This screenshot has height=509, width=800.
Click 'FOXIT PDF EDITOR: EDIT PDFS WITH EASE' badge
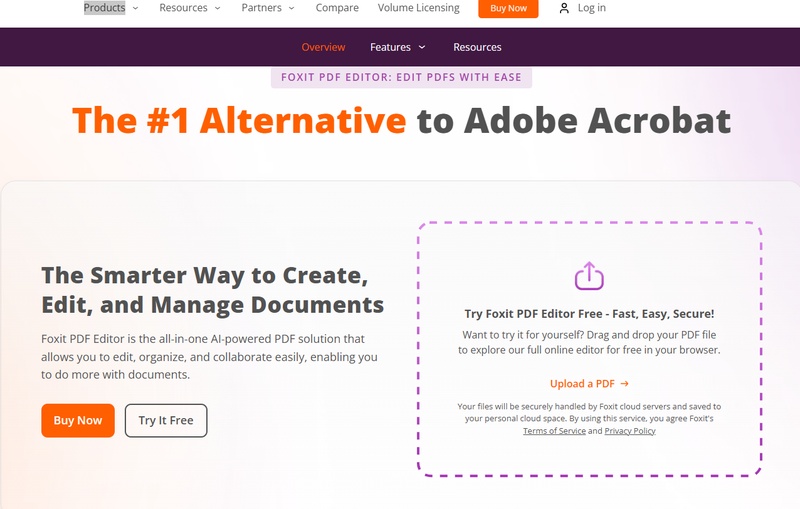coord(402,78)
